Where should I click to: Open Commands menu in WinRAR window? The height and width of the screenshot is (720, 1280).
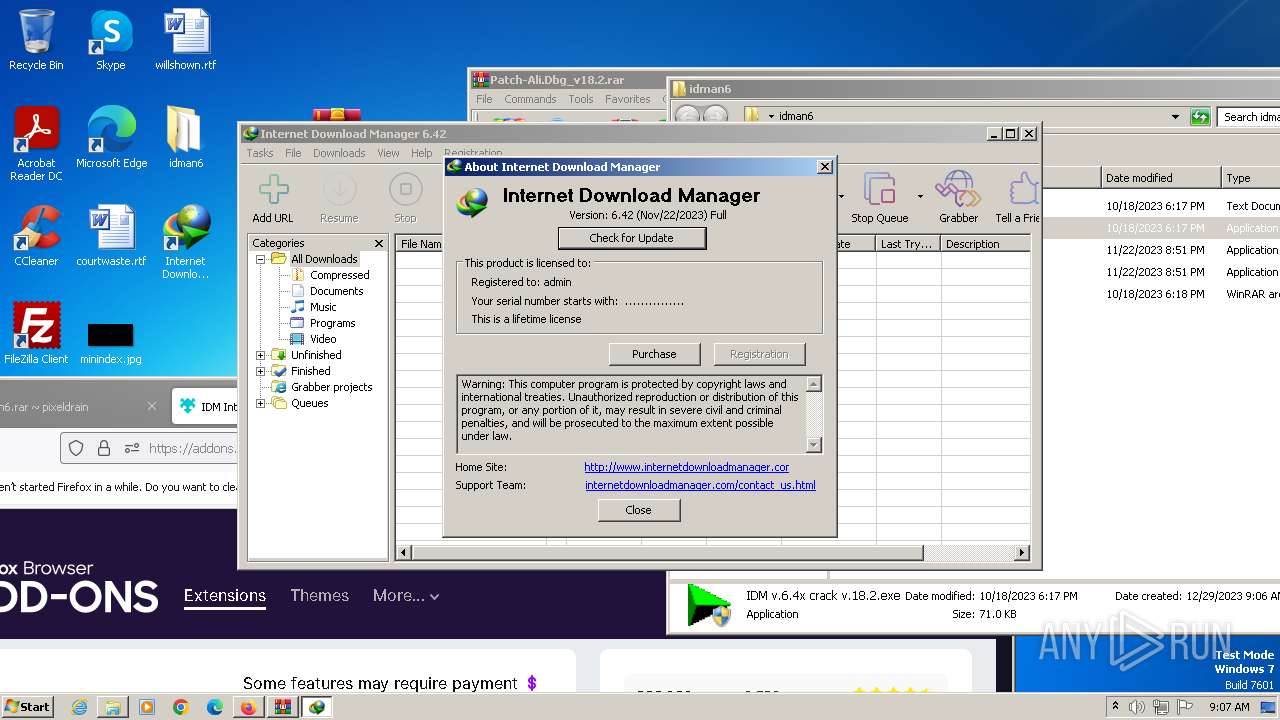(530, 99)
